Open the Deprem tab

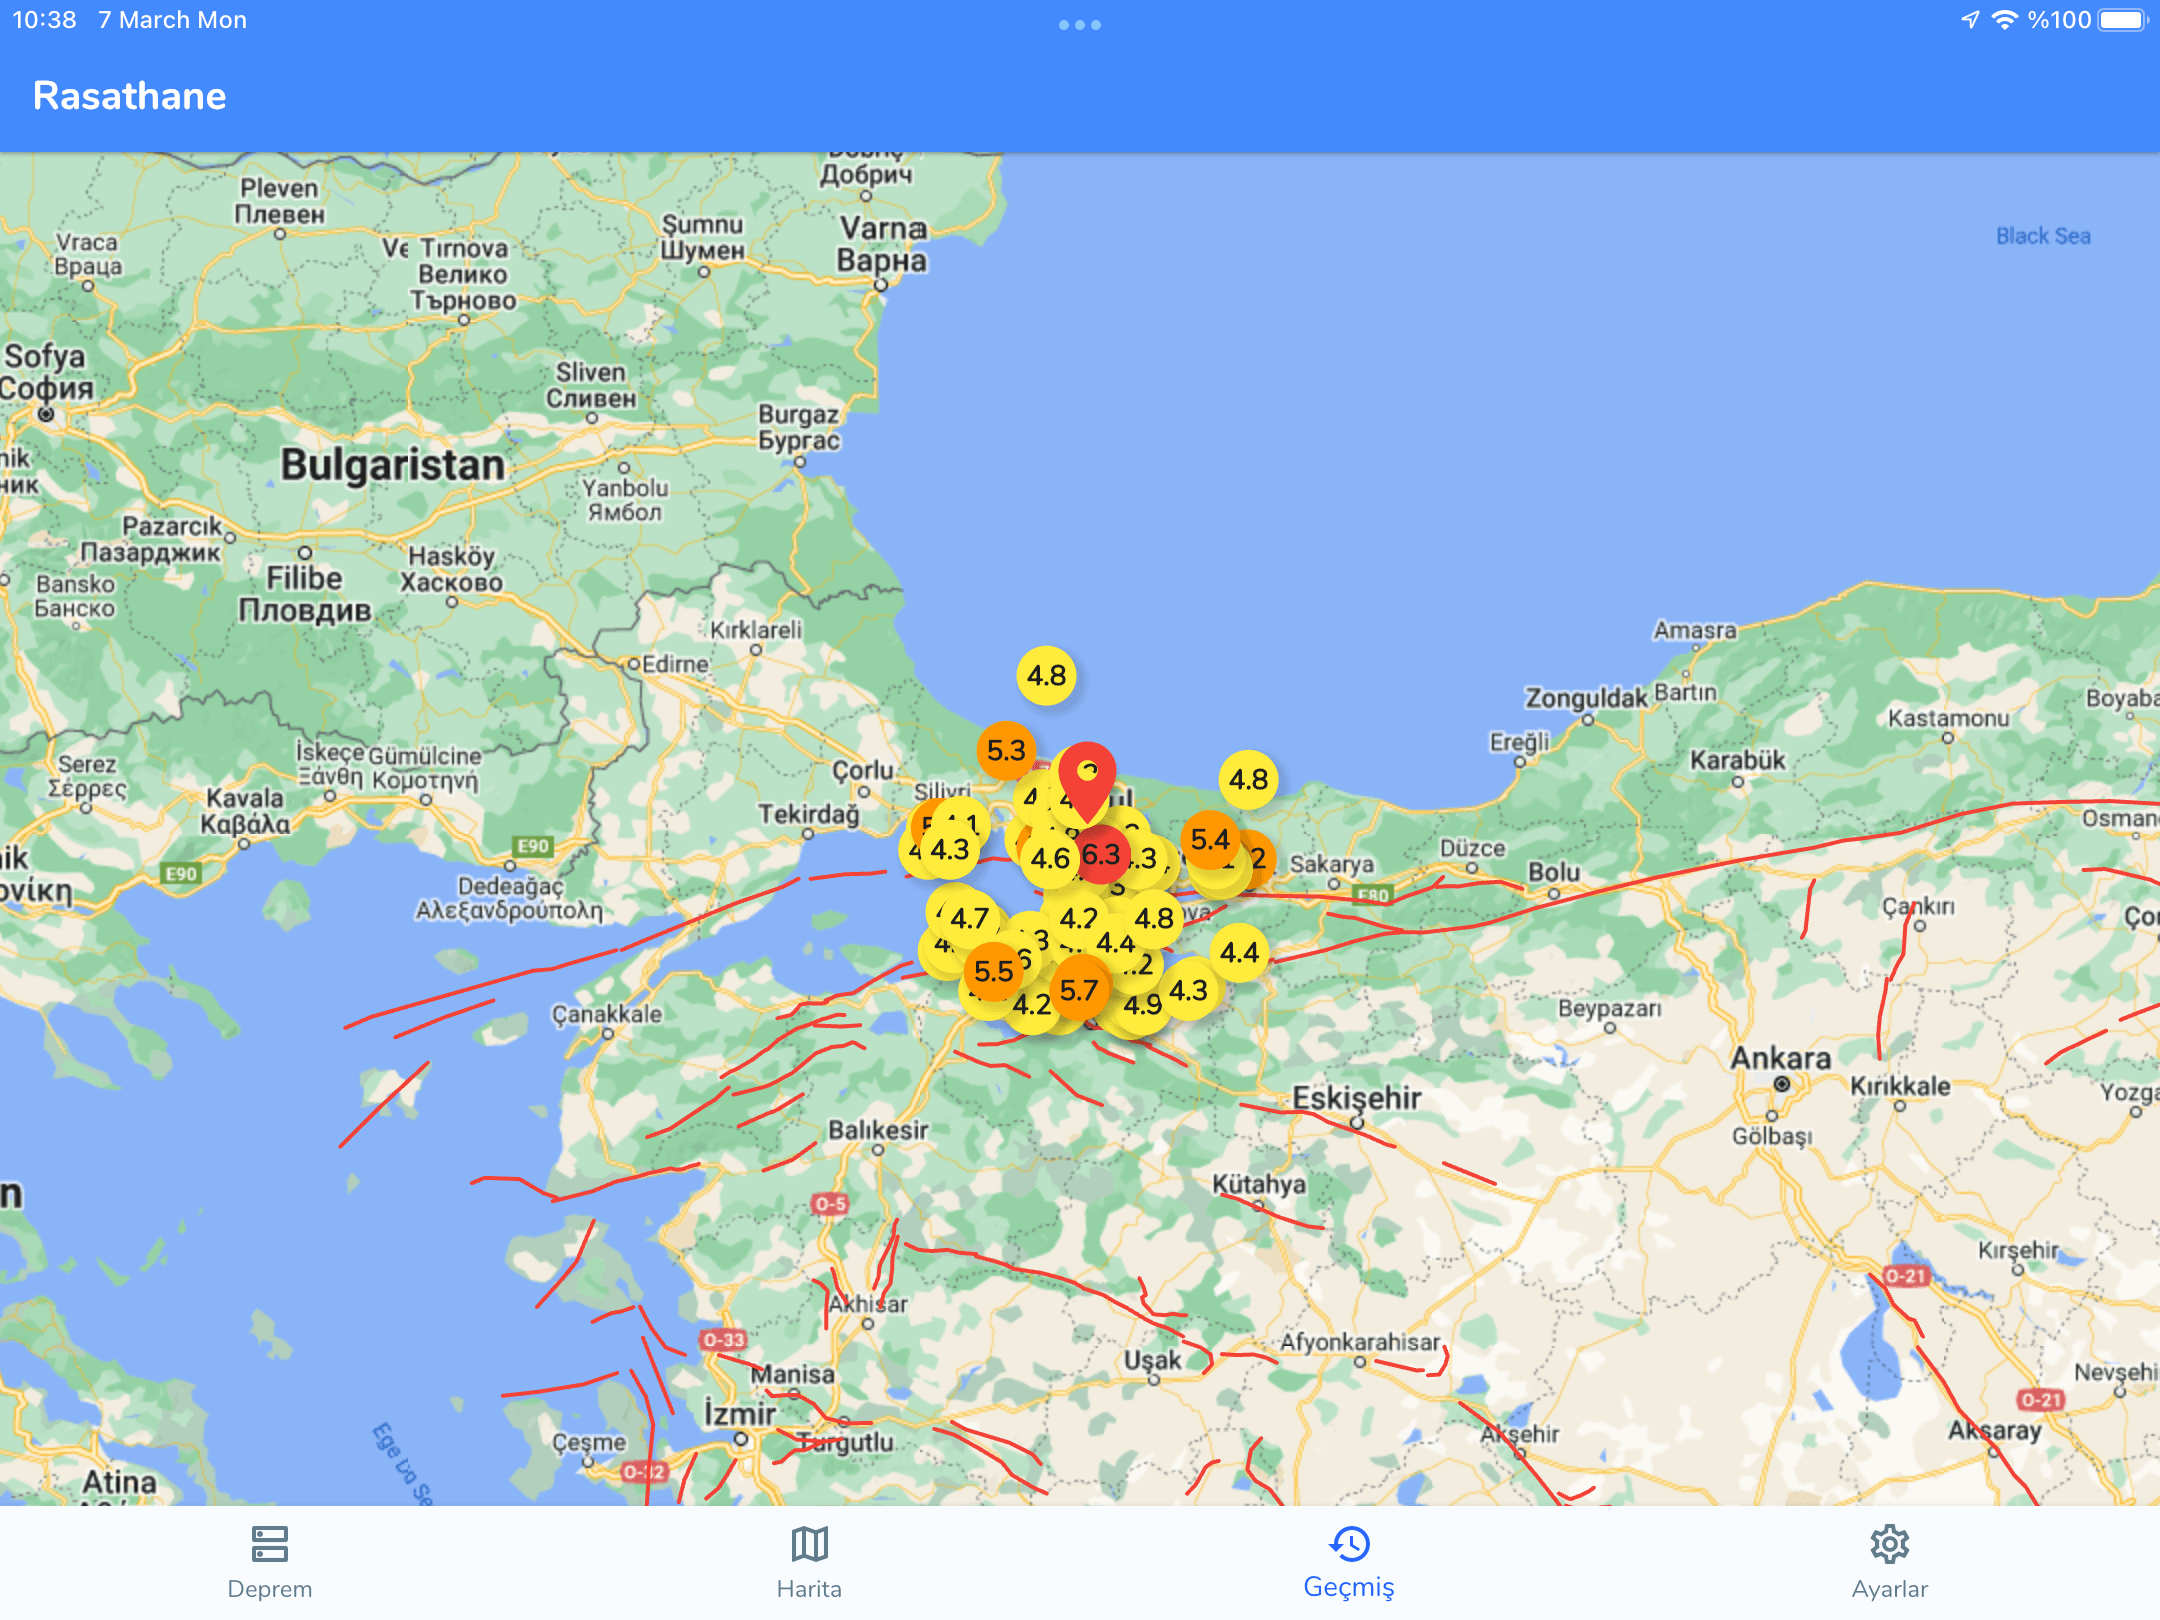269,1562
